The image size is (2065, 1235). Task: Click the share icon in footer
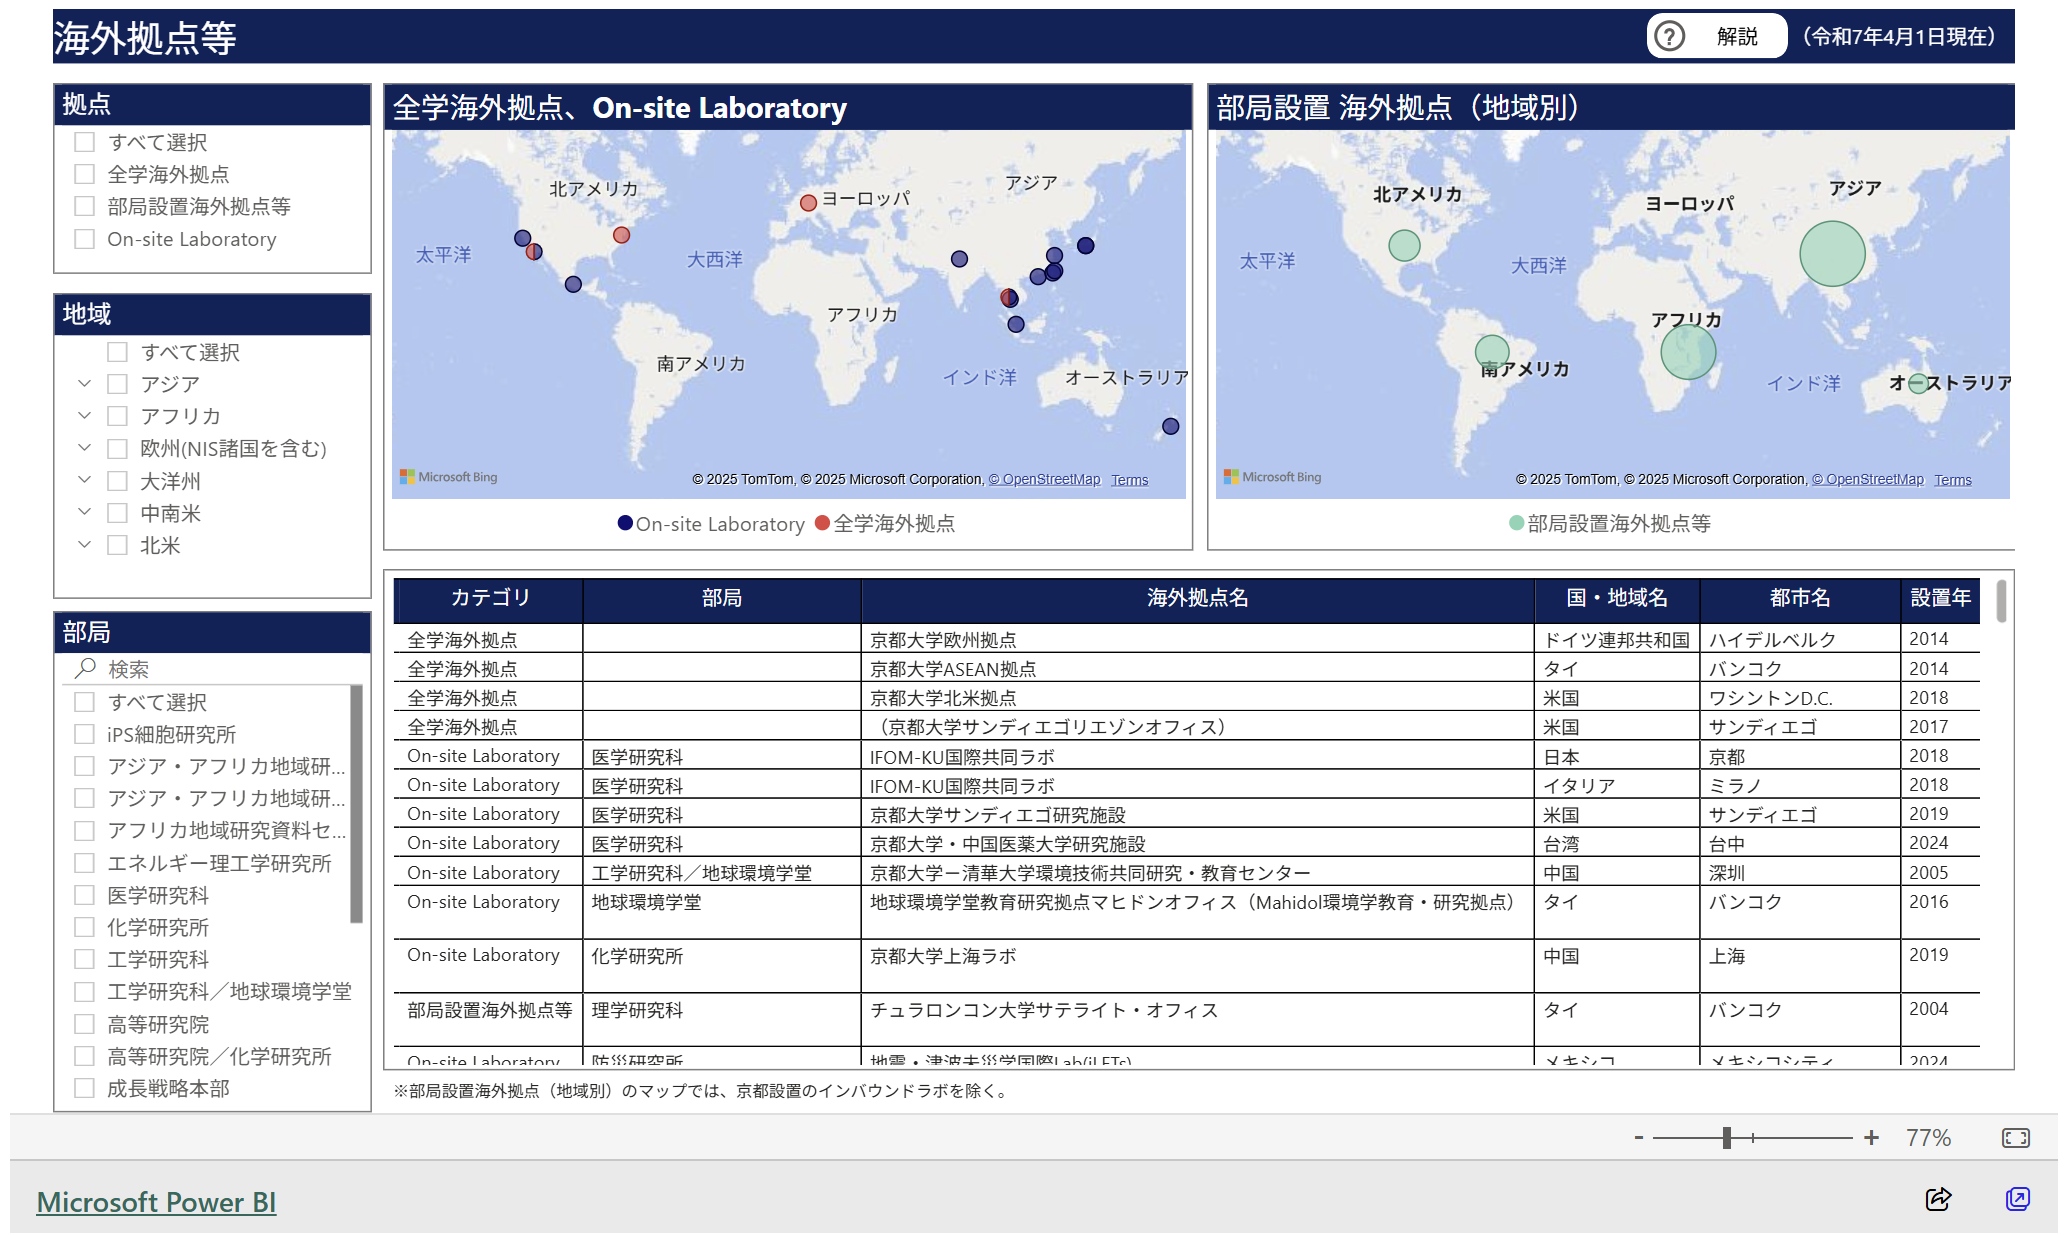coord(1937,1198)
